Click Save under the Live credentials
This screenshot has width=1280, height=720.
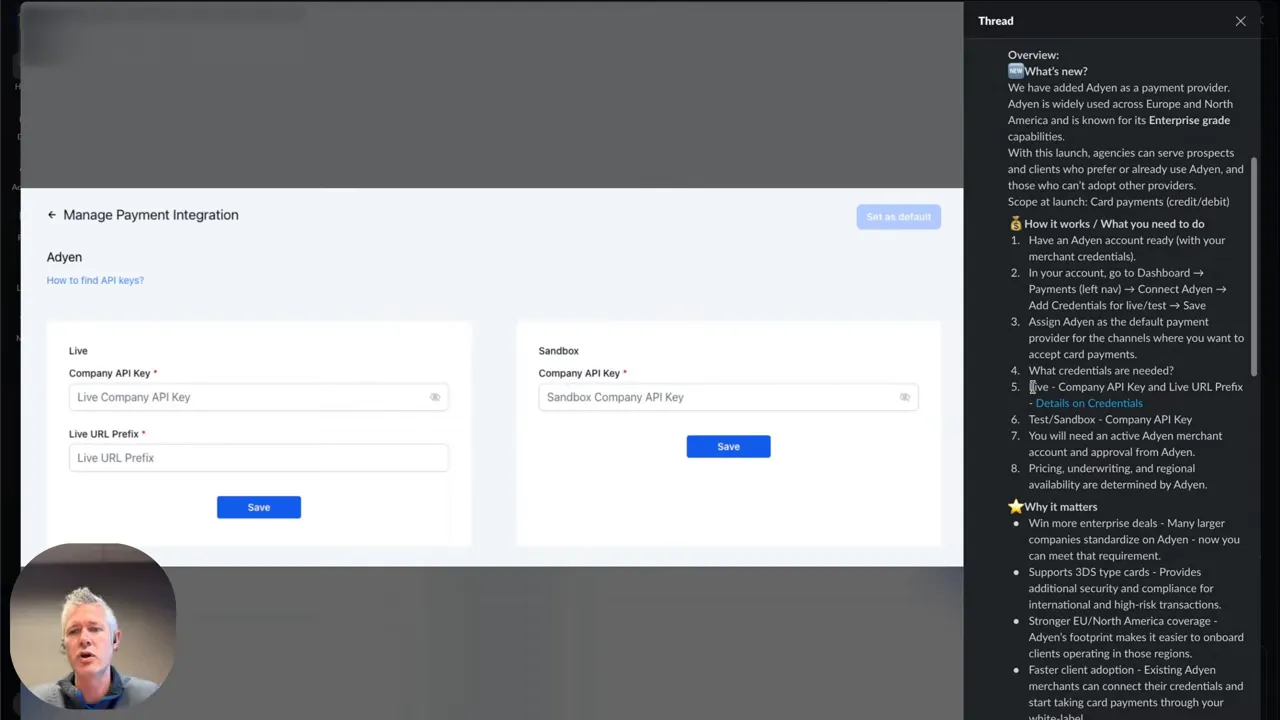tap(258, 507)
